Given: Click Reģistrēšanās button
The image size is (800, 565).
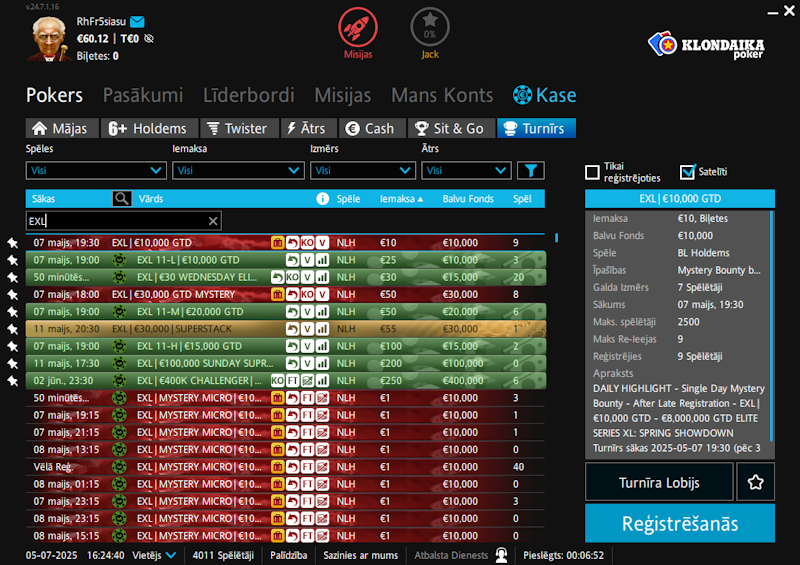Looking at the screenshot, I should point(680,524).
